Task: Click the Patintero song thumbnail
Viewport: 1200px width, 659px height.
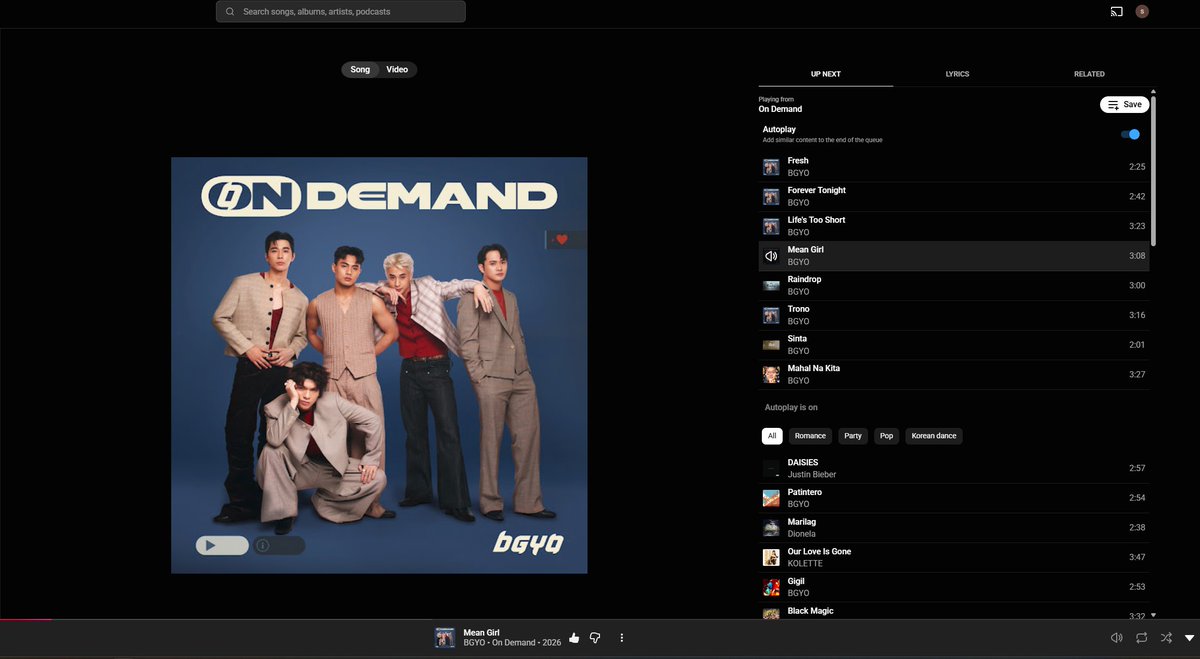Action: click(771, 498)
